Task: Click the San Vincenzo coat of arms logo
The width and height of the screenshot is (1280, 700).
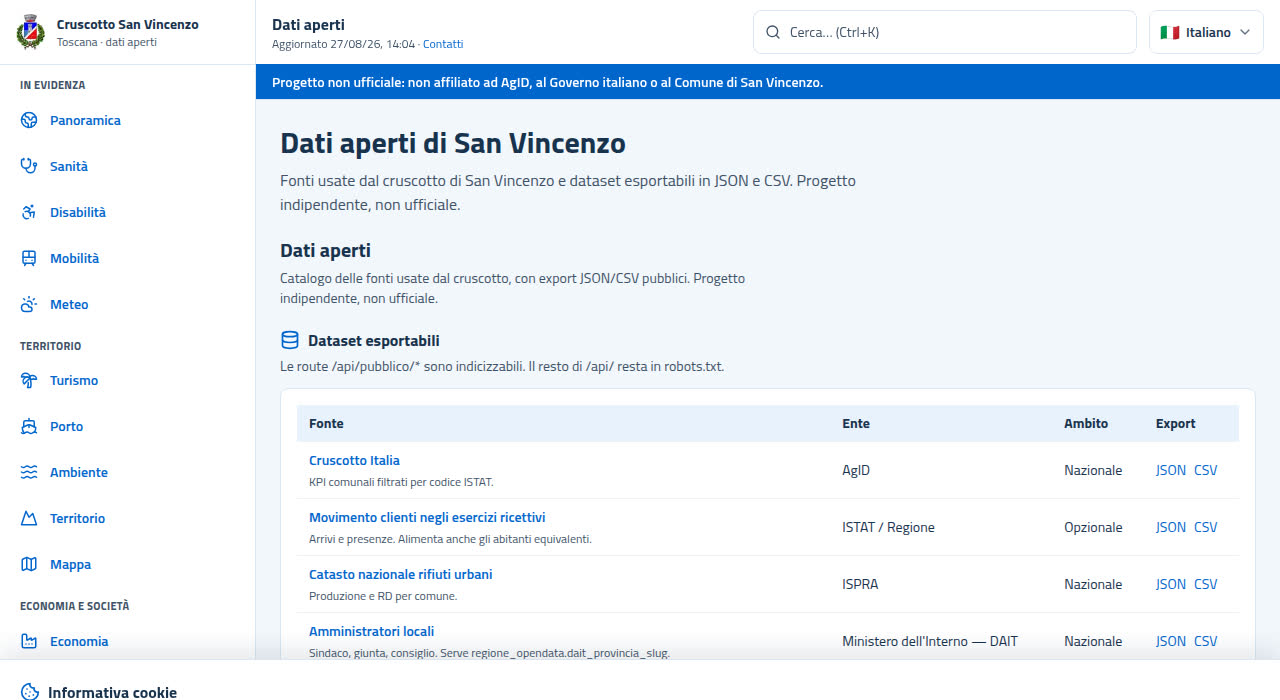Action: (31, 32)
